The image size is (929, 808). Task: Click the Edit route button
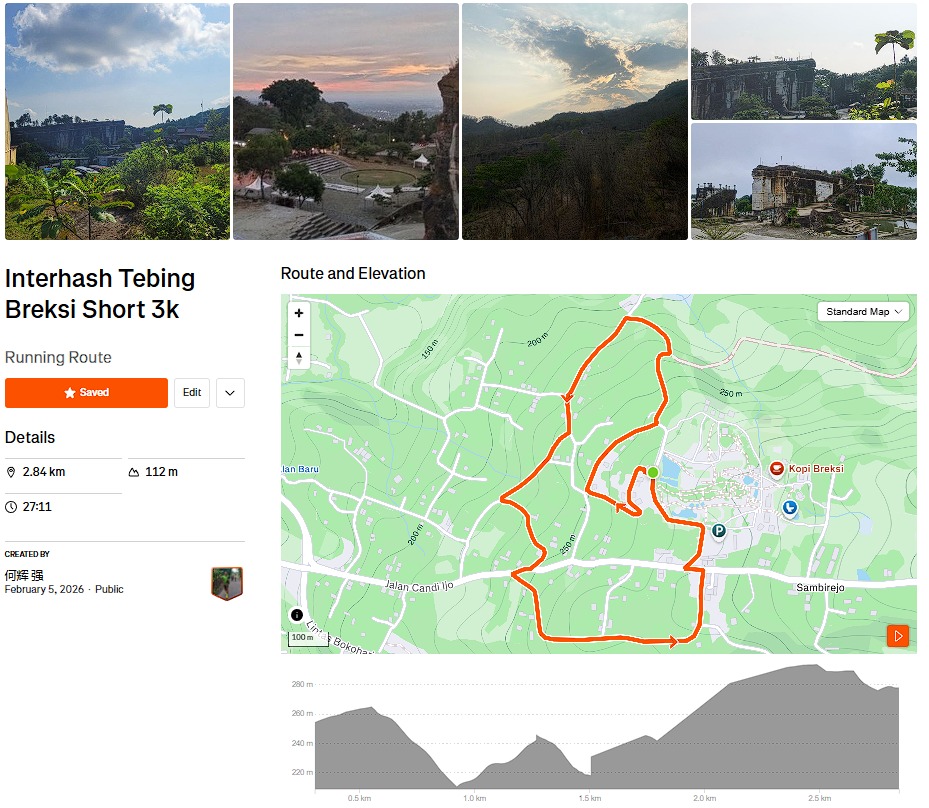[192, 393]
